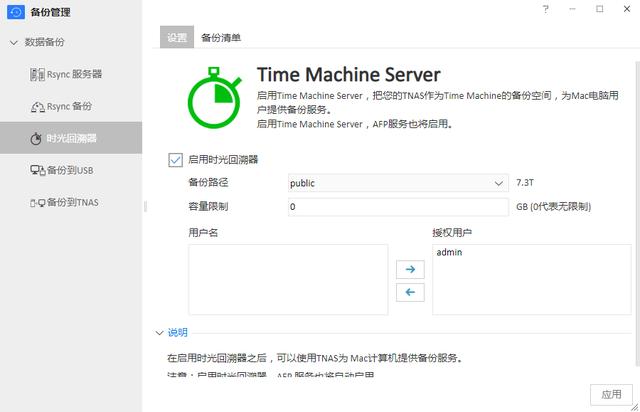640x412 pixels.
Task: Click the sidebar collapse handle
Action: (x=146, y=206)
